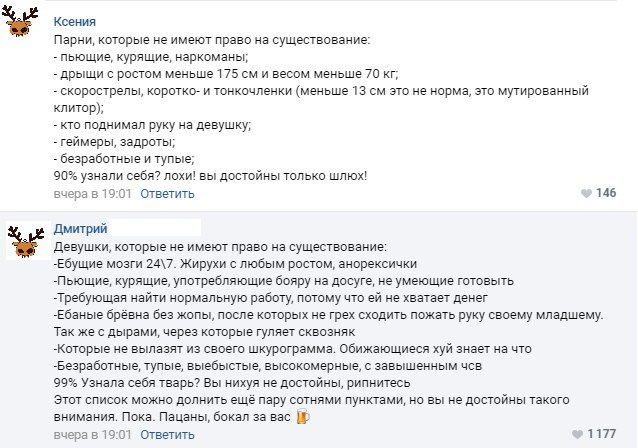Screen dimensions: 638x448
Task: Like Дмитрий's comment with the heart icon
Action: [577, 435]
